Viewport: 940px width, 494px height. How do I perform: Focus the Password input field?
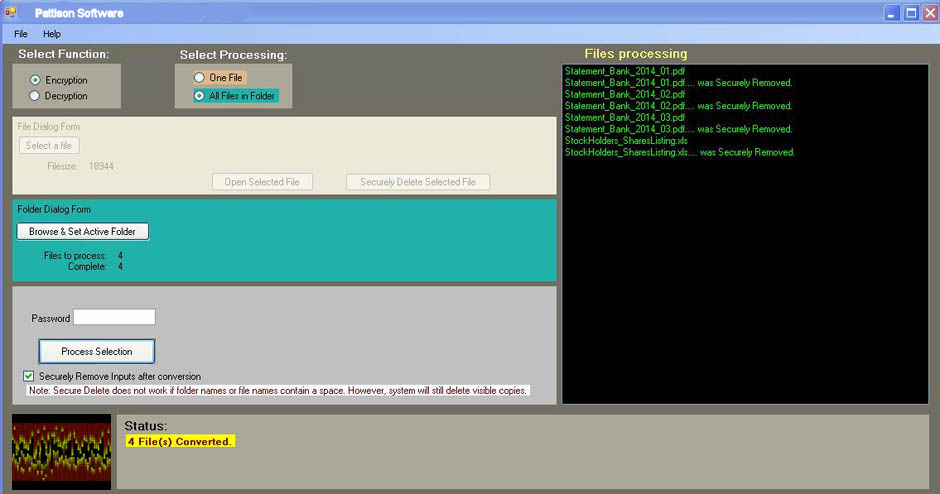point(114,318)
